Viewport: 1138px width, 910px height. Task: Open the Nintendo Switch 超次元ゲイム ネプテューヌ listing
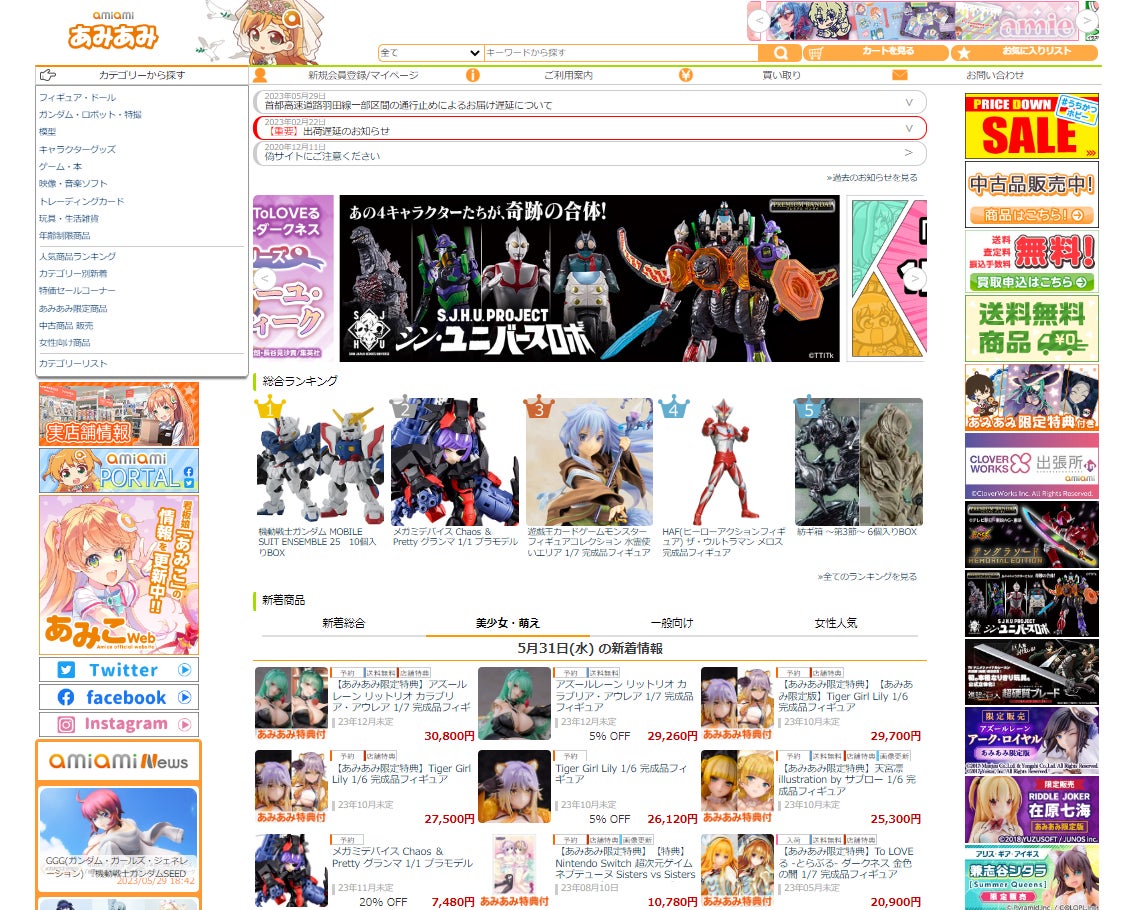588,872
